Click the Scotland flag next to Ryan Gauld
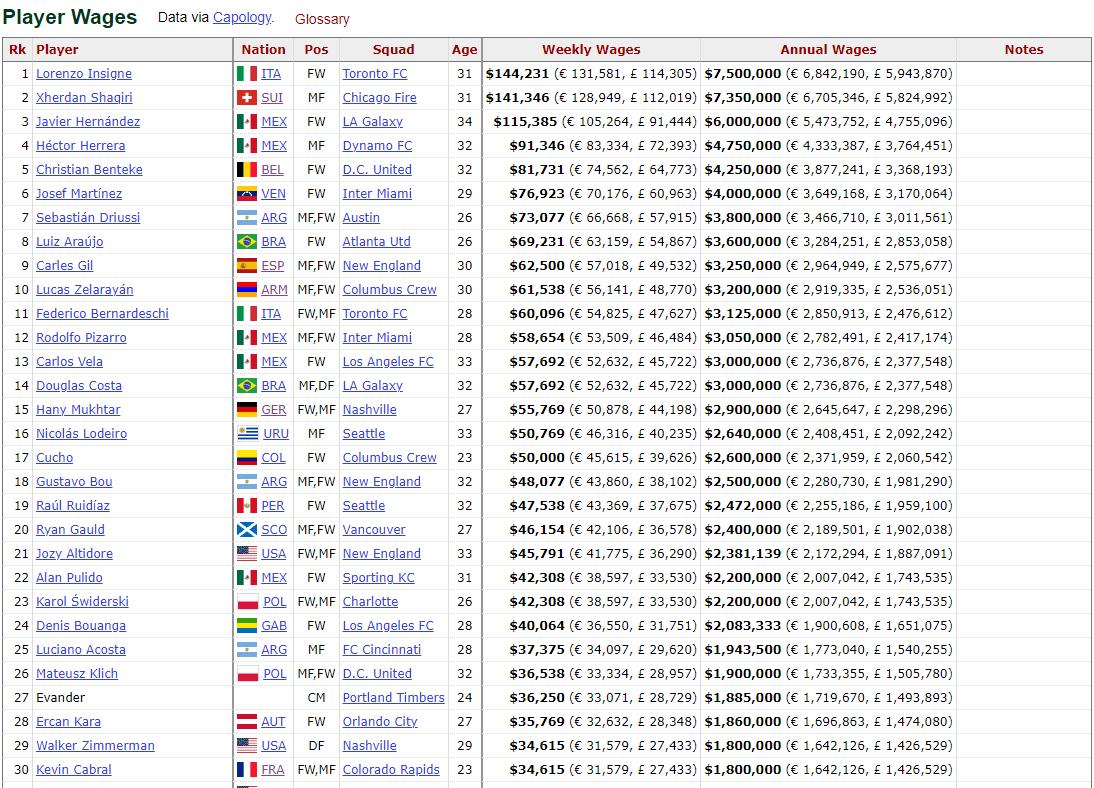This screenshot has height=788, width=1094. click(246, 530)
